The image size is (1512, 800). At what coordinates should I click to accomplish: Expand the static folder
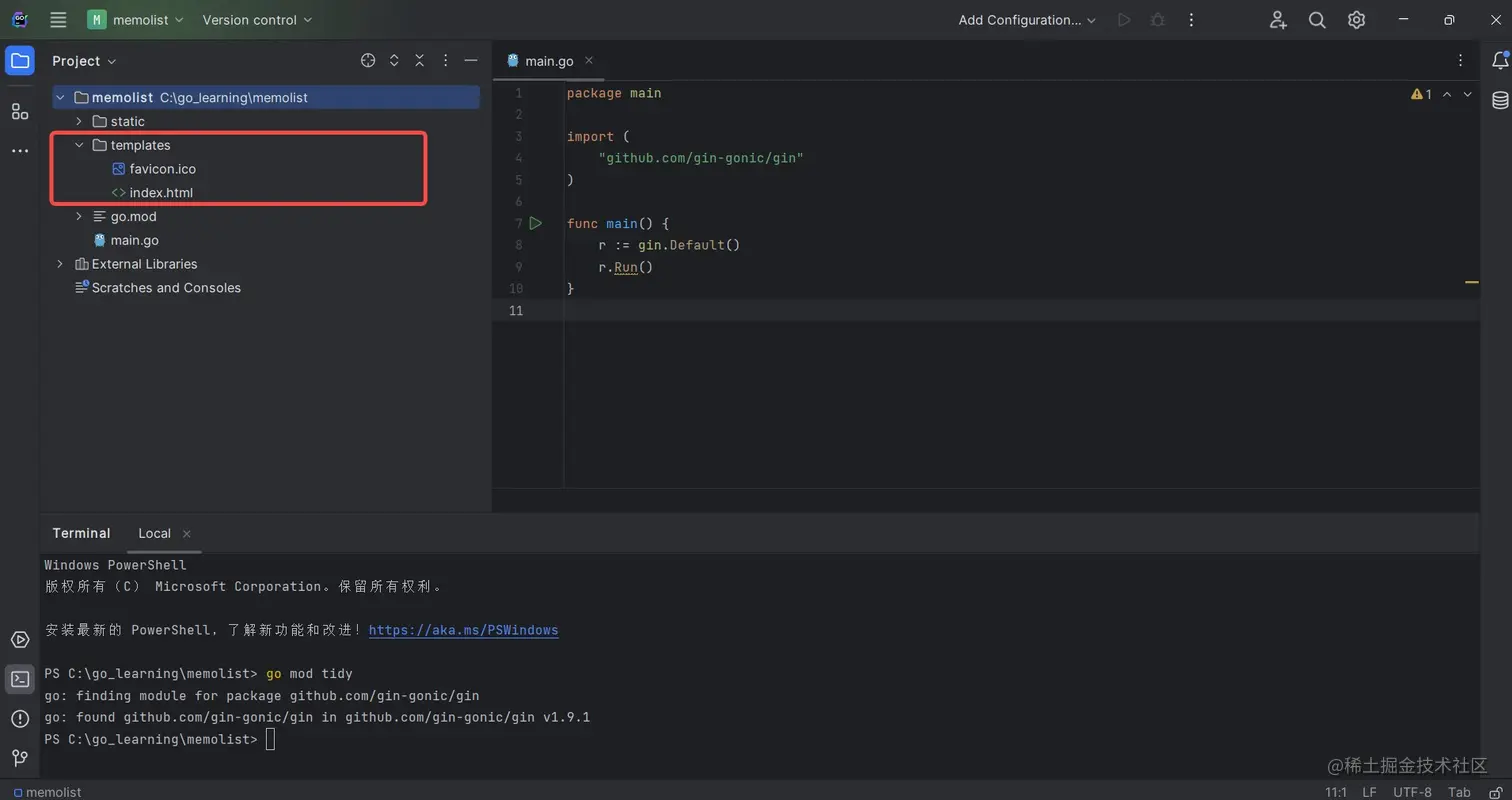click(79, 121)
